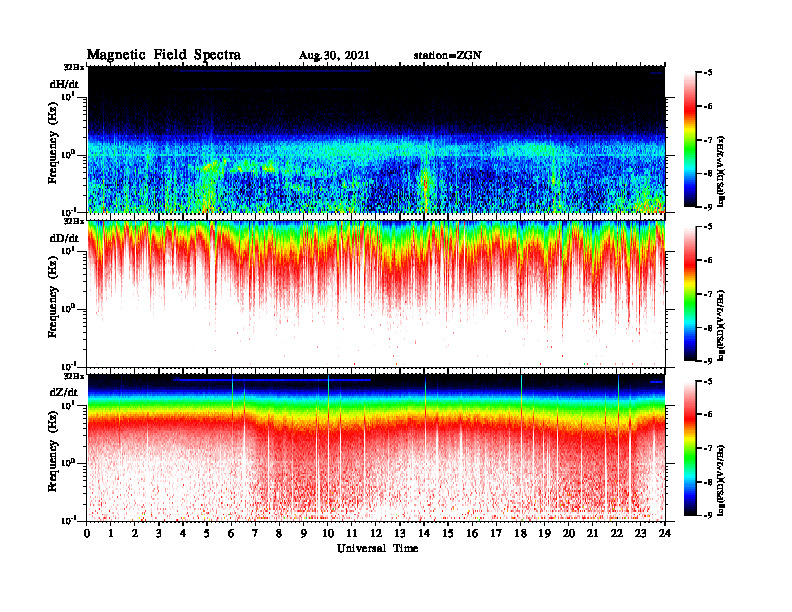Click the dH/dt panel label
792x612 pixels.
(x=64, y=85)
